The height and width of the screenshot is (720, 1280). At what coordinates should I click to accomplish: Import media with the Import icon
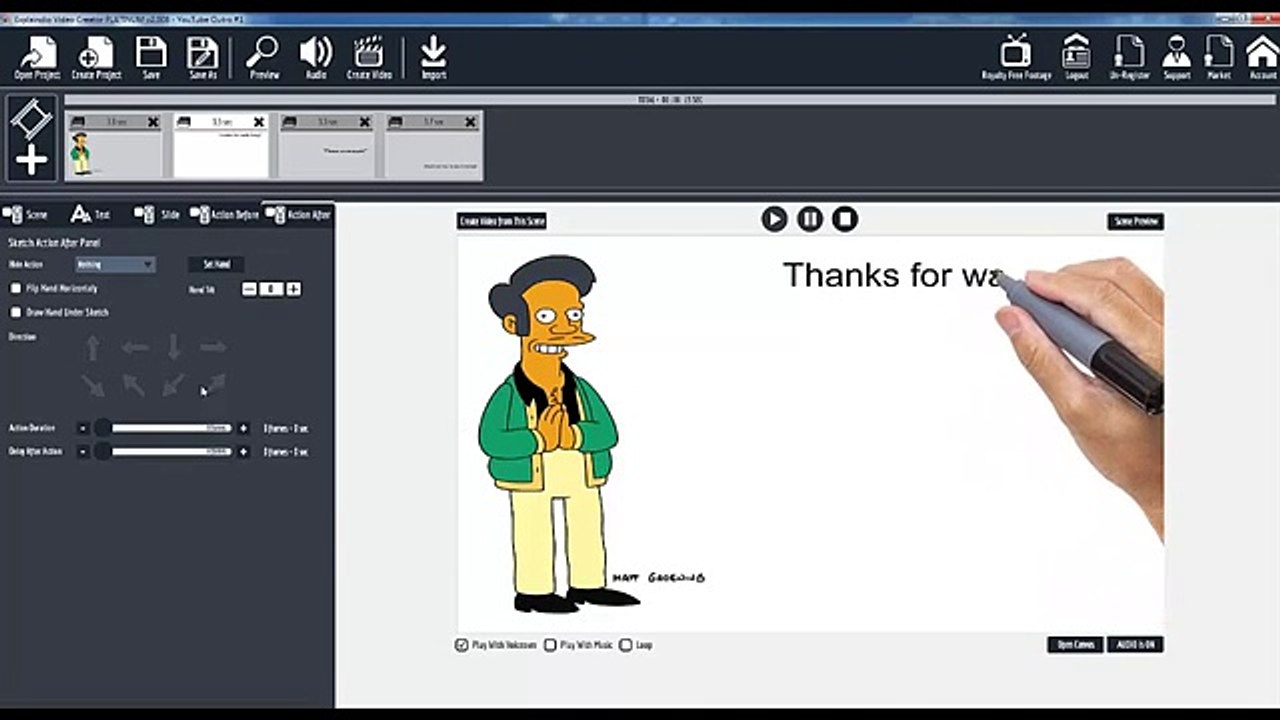click(x=434, y=58)
